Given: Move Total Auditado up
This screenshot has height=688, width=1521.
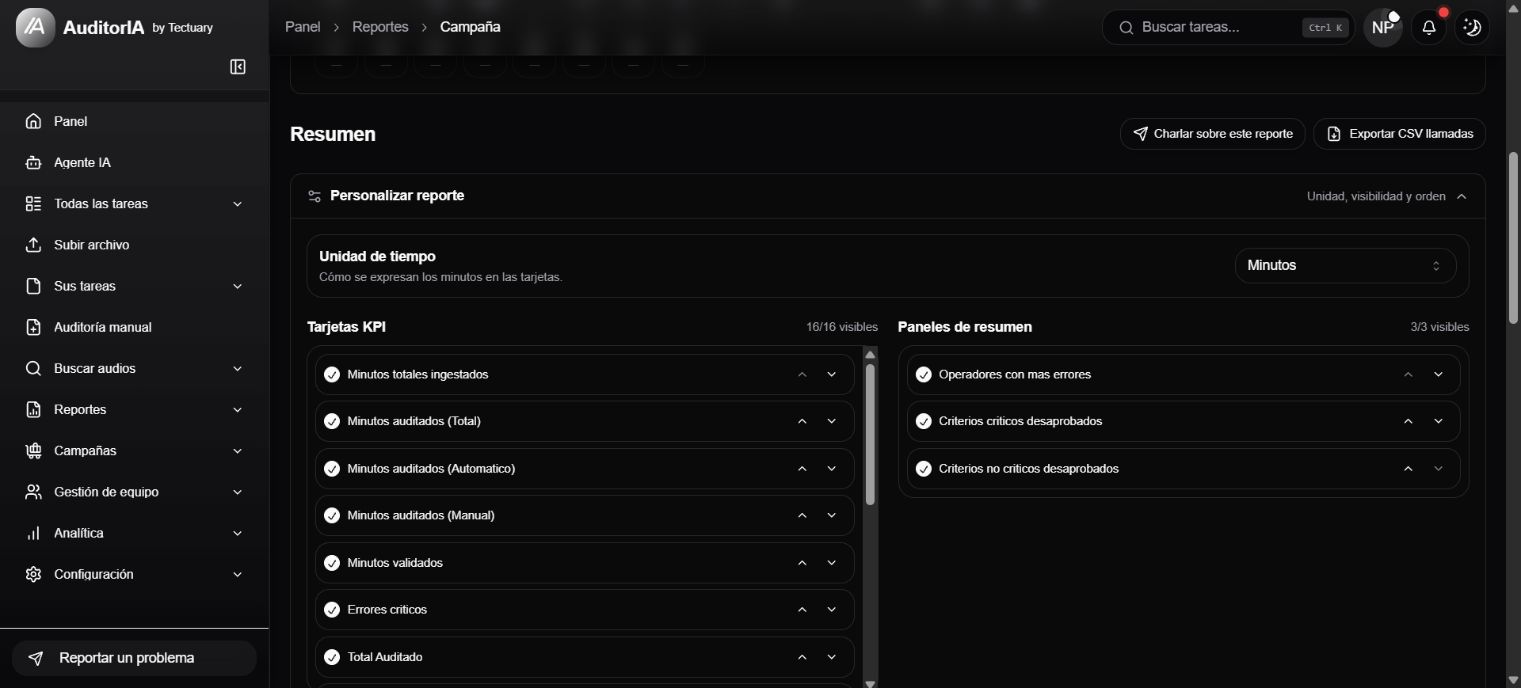Looking at the screenshot, I should [x=802, y=657].
